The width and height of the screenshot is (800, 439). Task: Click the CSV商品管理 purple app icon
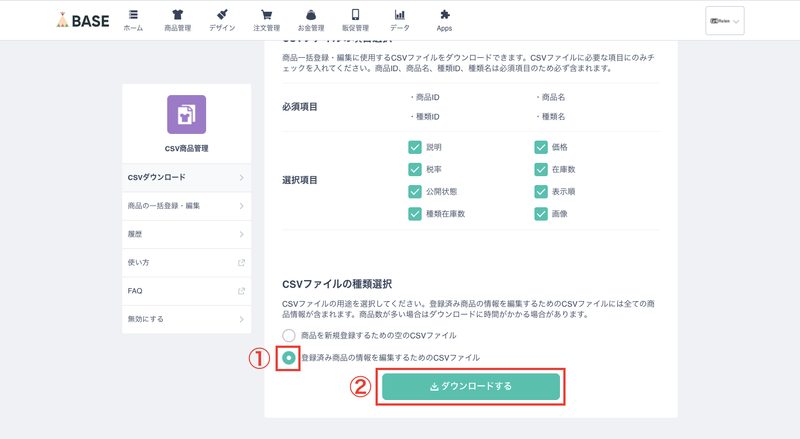pos(187,114)
